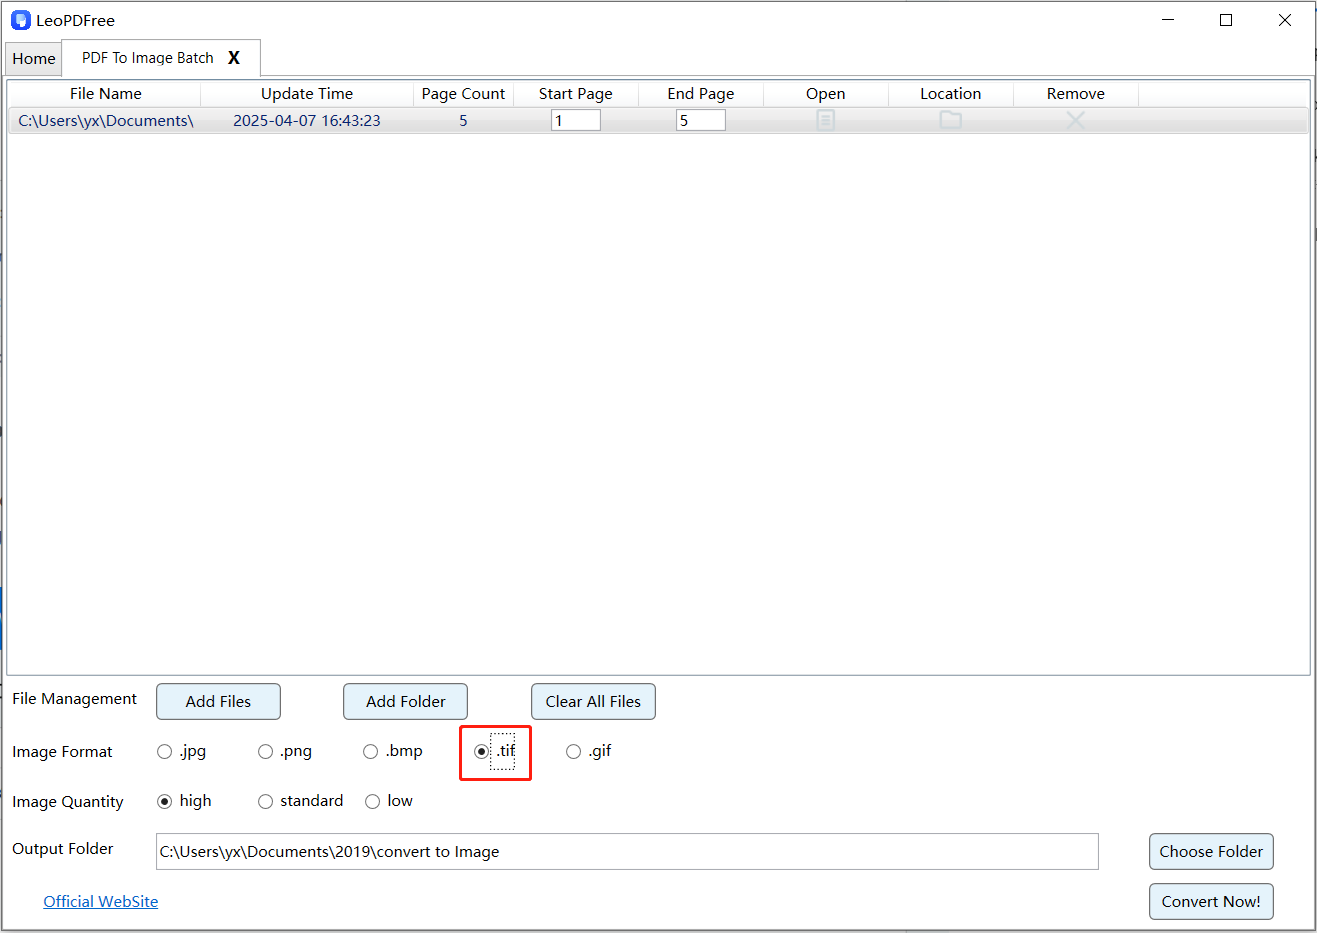1317x933 pixels.
Task: Click the LeoPDFree app logo icon
Action: coord(20,20)
